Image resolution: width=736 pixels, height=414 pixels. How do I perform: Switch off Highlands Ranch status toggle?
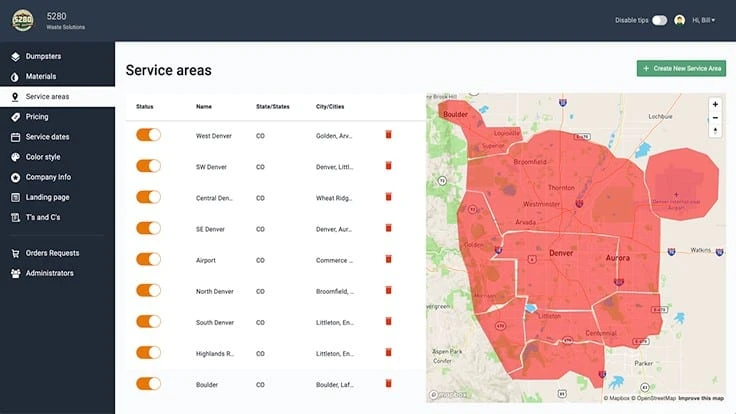tap(148, 352)
